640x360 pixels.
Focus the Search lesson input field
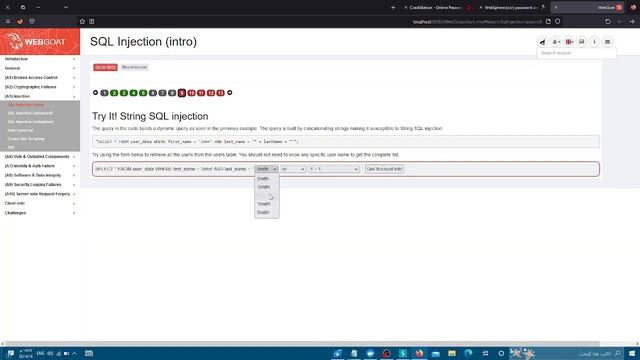pos(576,53)
